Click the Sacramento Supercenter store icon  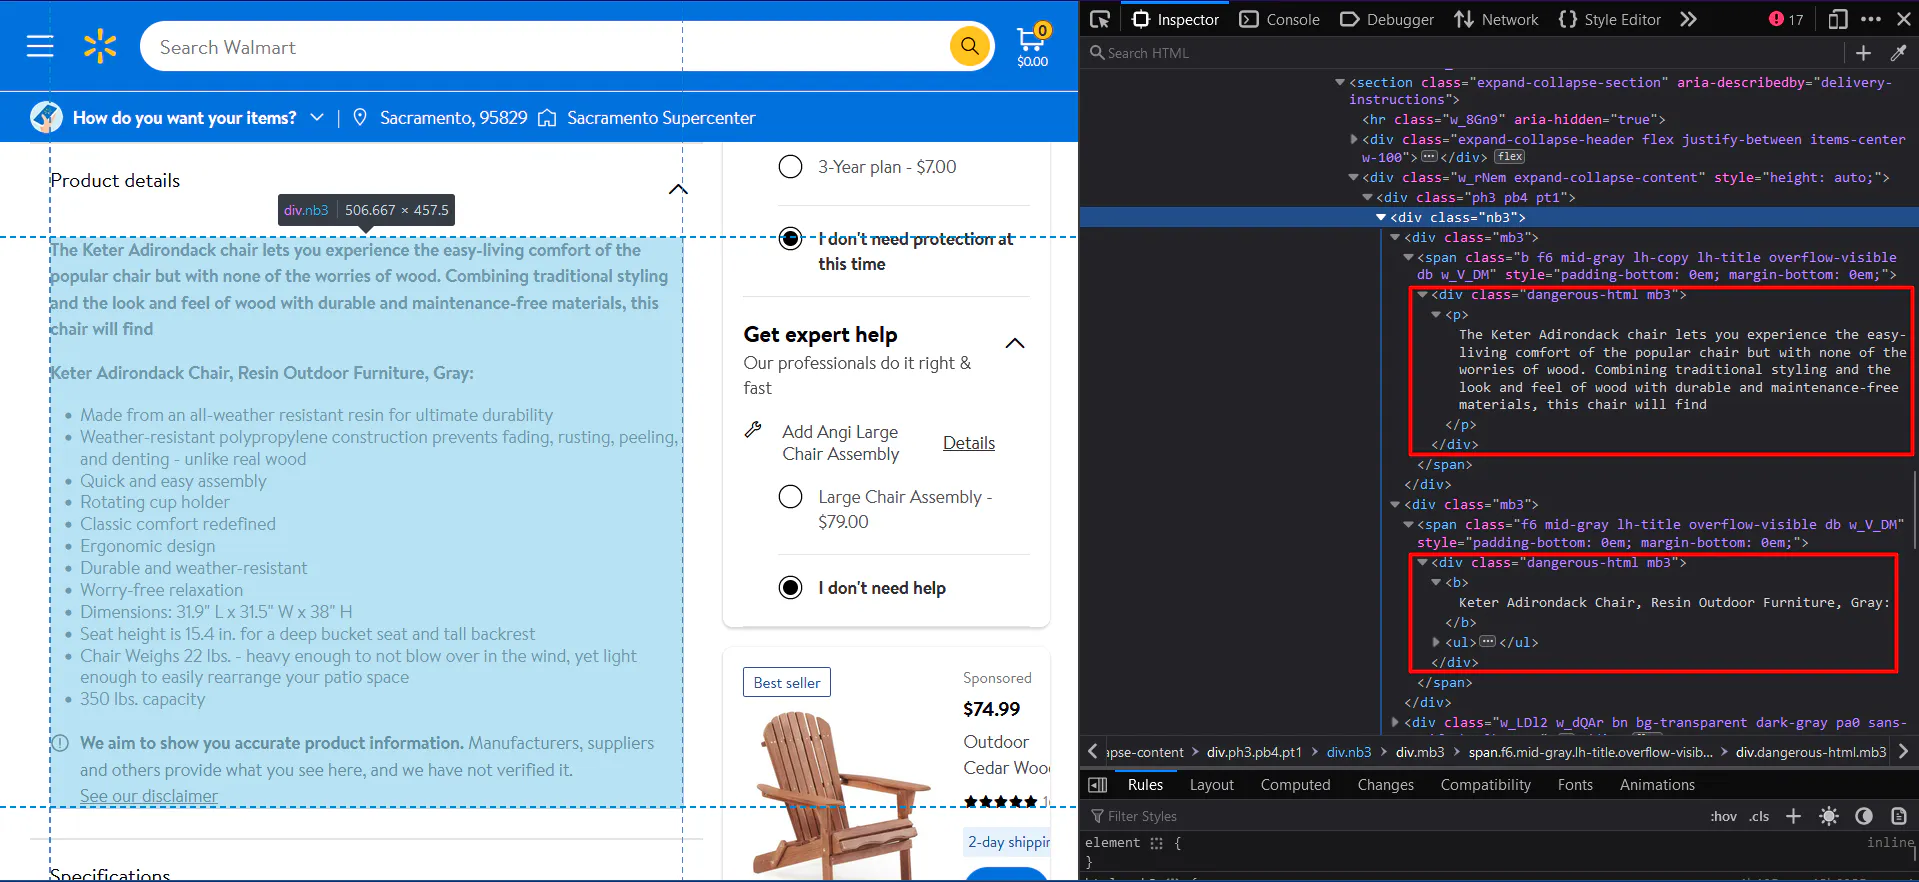coord(547,118)
